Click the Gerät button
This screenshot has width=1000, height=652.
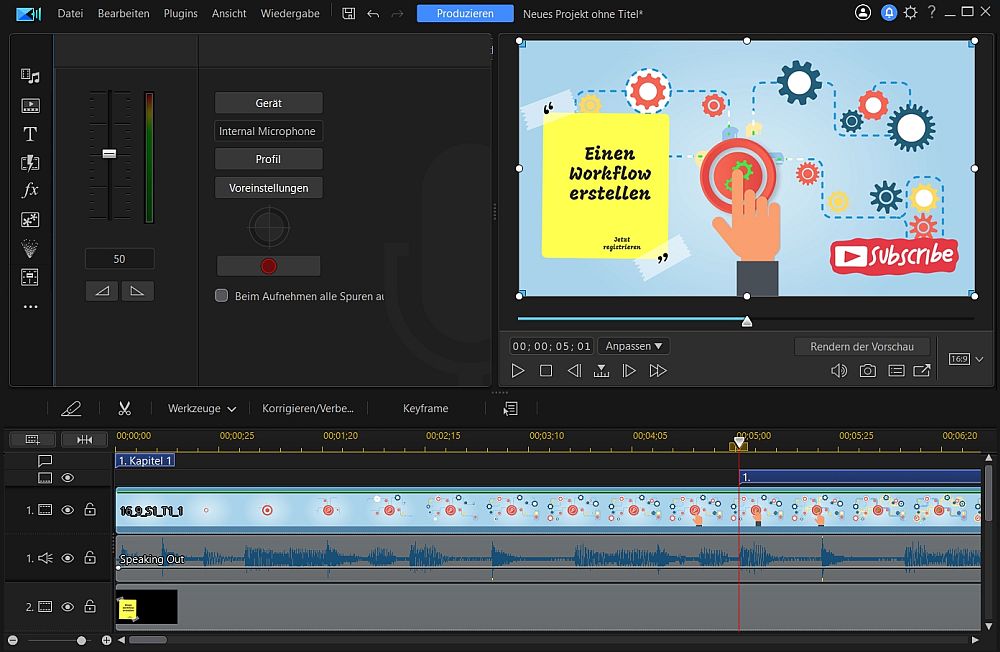coord(268,103)
